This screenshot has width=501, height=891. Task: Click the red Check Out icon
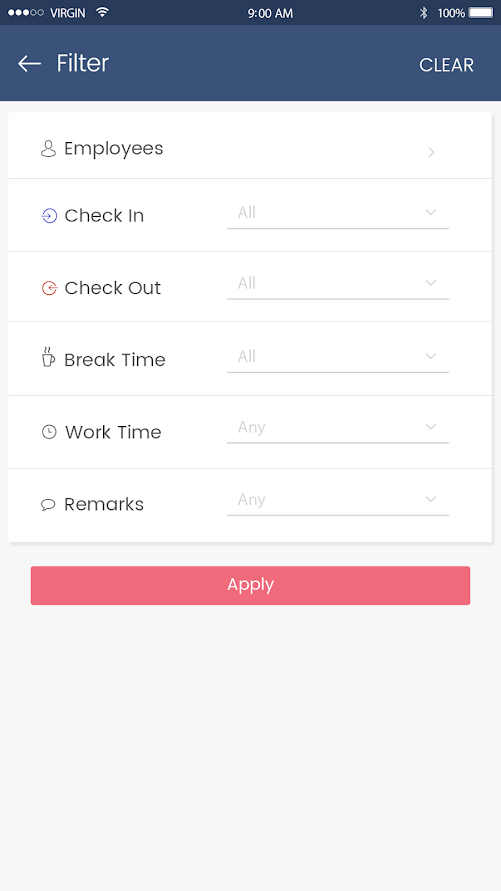click(49, 288)
